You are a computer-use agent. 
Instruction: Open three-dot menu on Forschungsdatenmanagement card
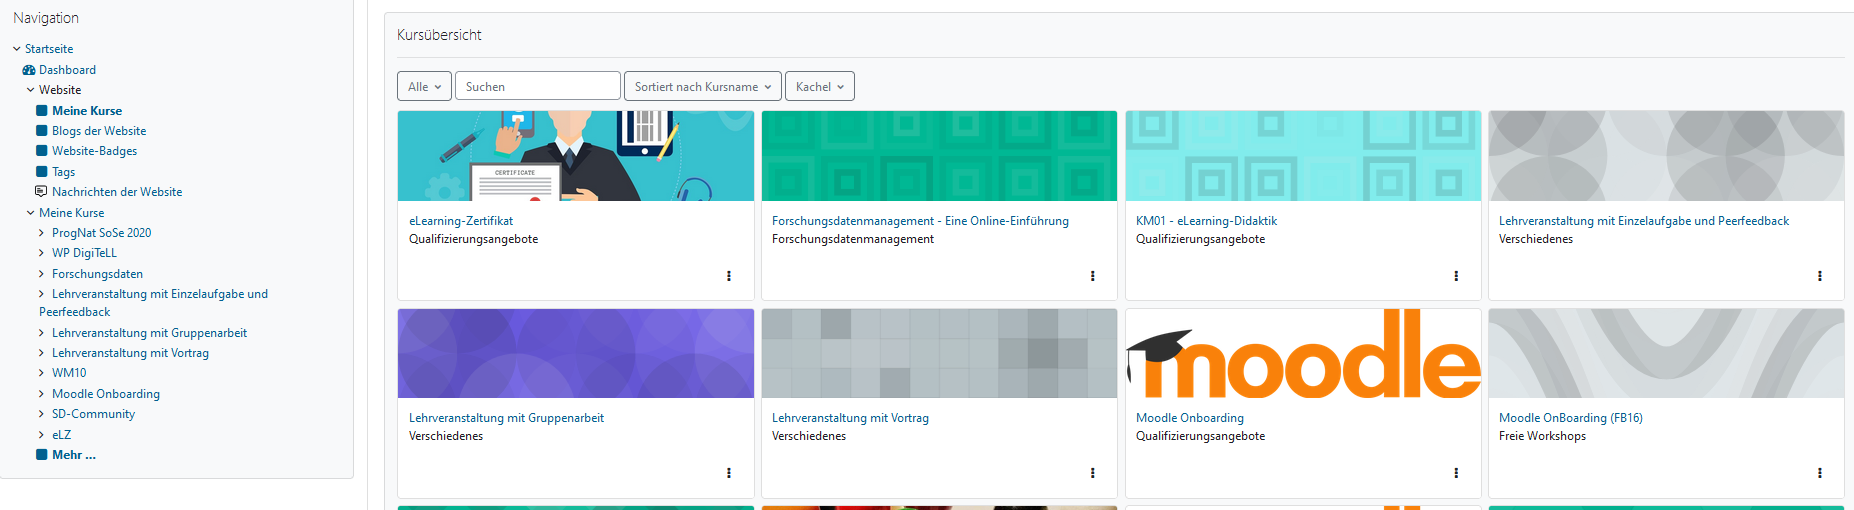(x=1092, y=276)
